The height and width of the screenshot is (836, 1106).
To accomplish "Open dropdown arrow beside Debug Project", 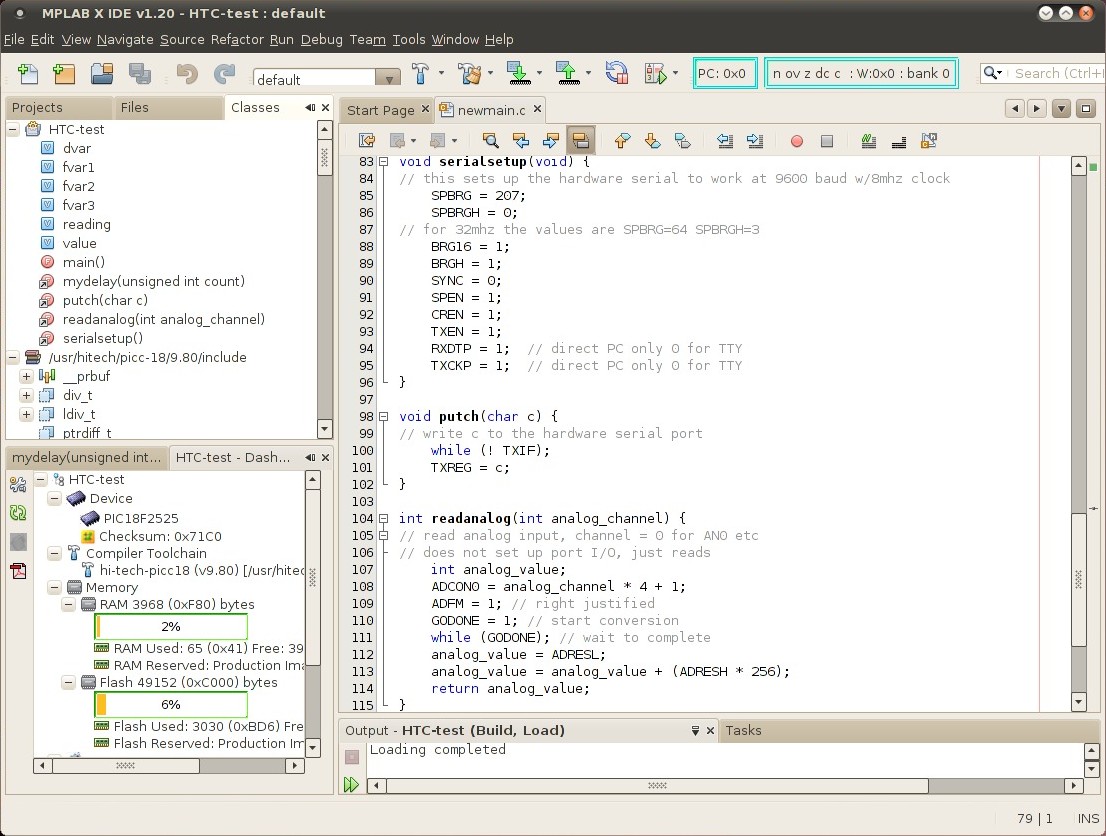I will (675, 73).
